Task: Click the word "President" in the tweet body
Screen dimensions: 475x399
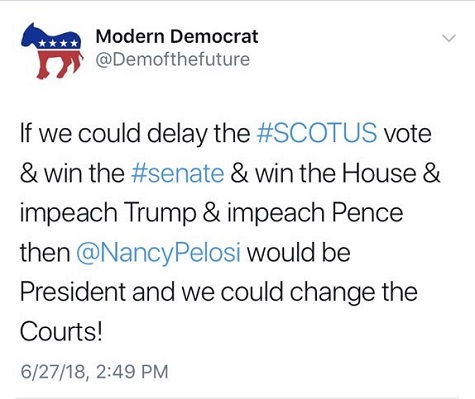Action: pos(73,292)
